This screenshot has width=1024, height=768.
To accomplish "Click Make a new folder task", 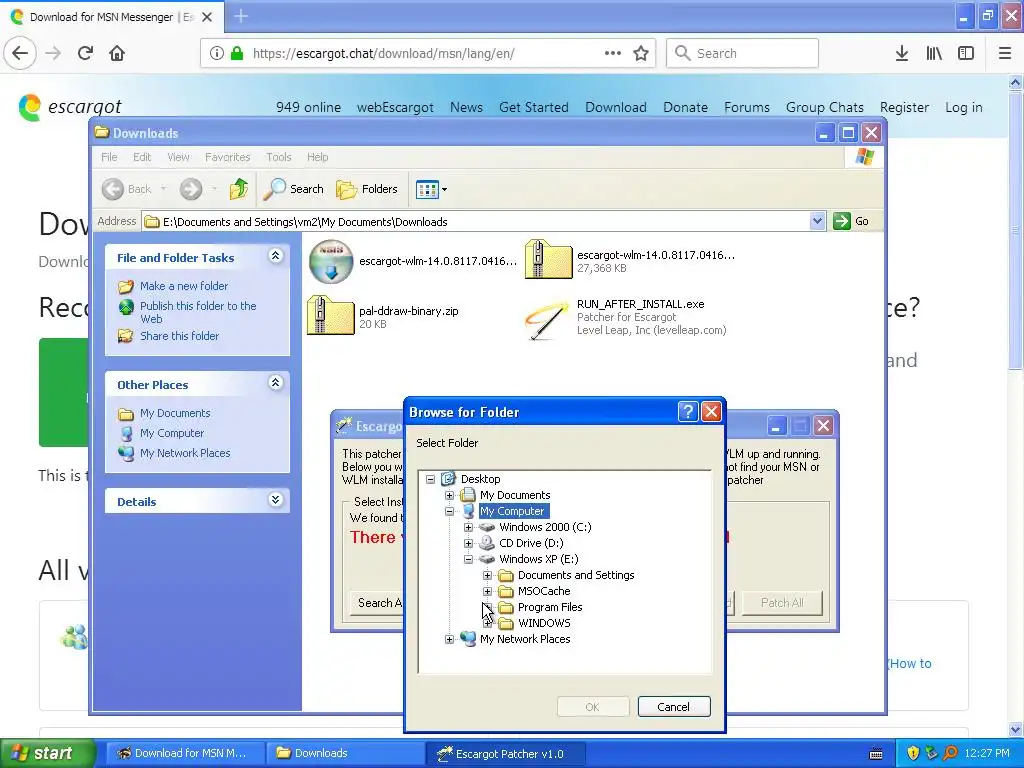I will 184,286.
